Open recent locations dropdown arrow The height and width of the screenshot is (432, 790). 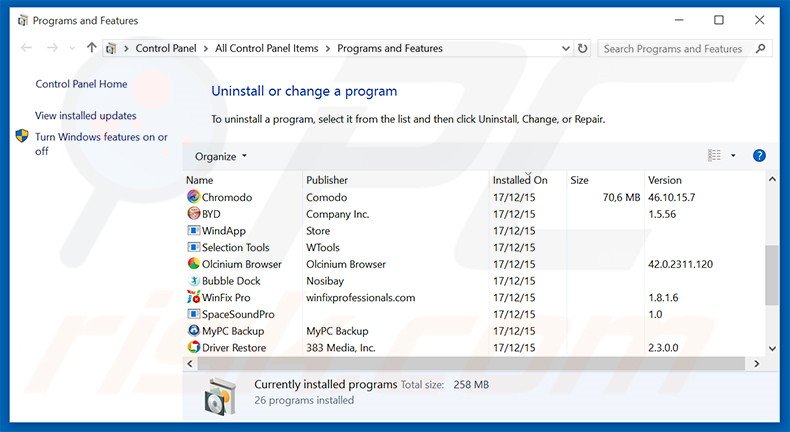point(72,48)
